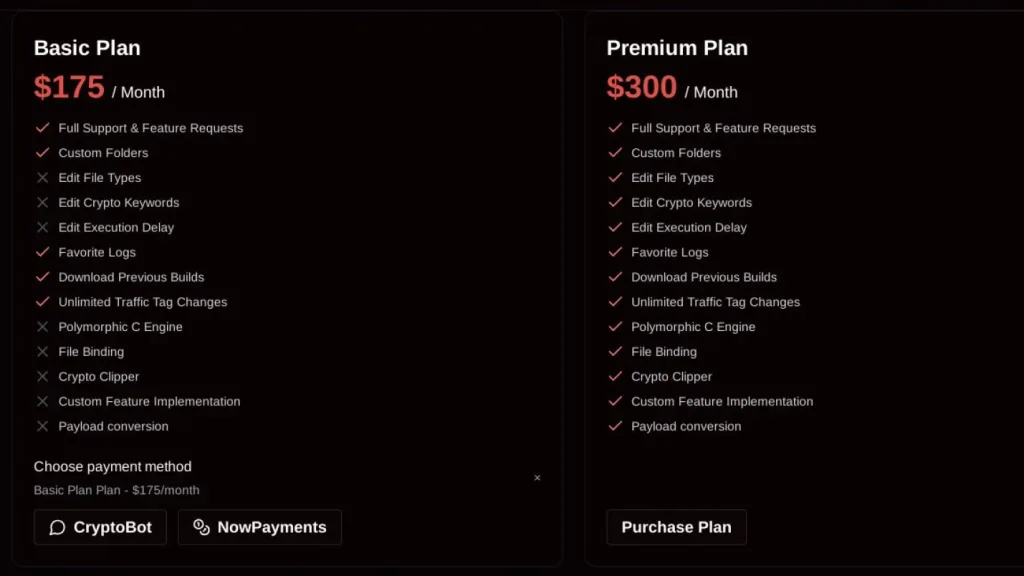Click the $175 Basic Plan price
Image resolution: width=1024 pixels, height=576 pixels.
click(x=69, y=88)
